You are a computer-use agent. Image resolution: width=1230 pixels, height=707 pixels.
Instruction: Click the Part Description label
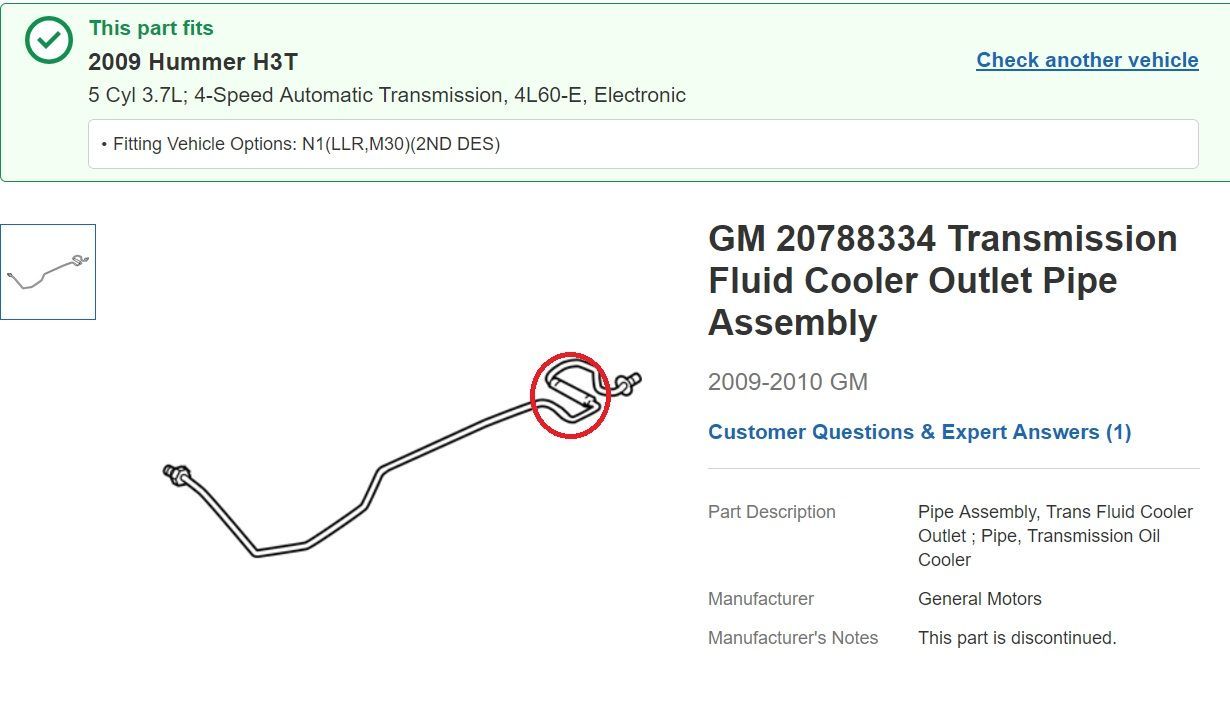pyautogui.click(x=771, y=512)
